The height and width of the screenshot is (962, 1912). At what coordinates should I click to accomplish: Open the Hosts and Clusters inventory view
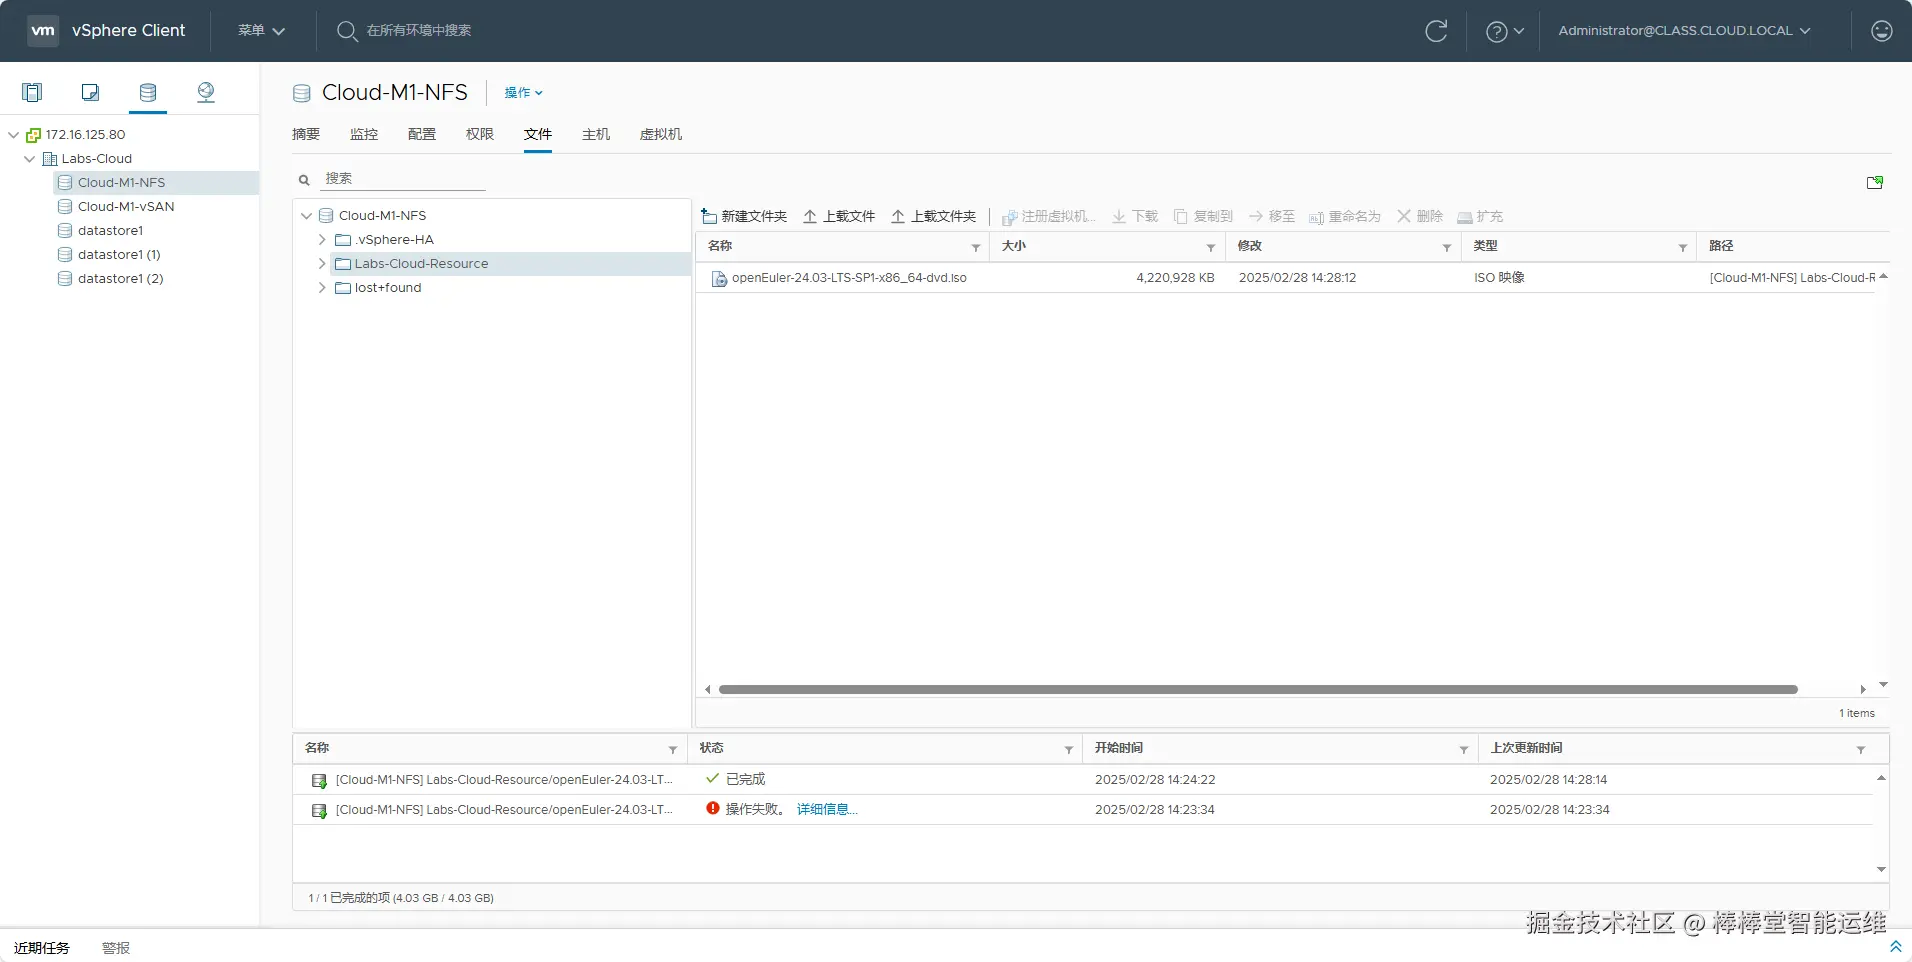(32, 93)
